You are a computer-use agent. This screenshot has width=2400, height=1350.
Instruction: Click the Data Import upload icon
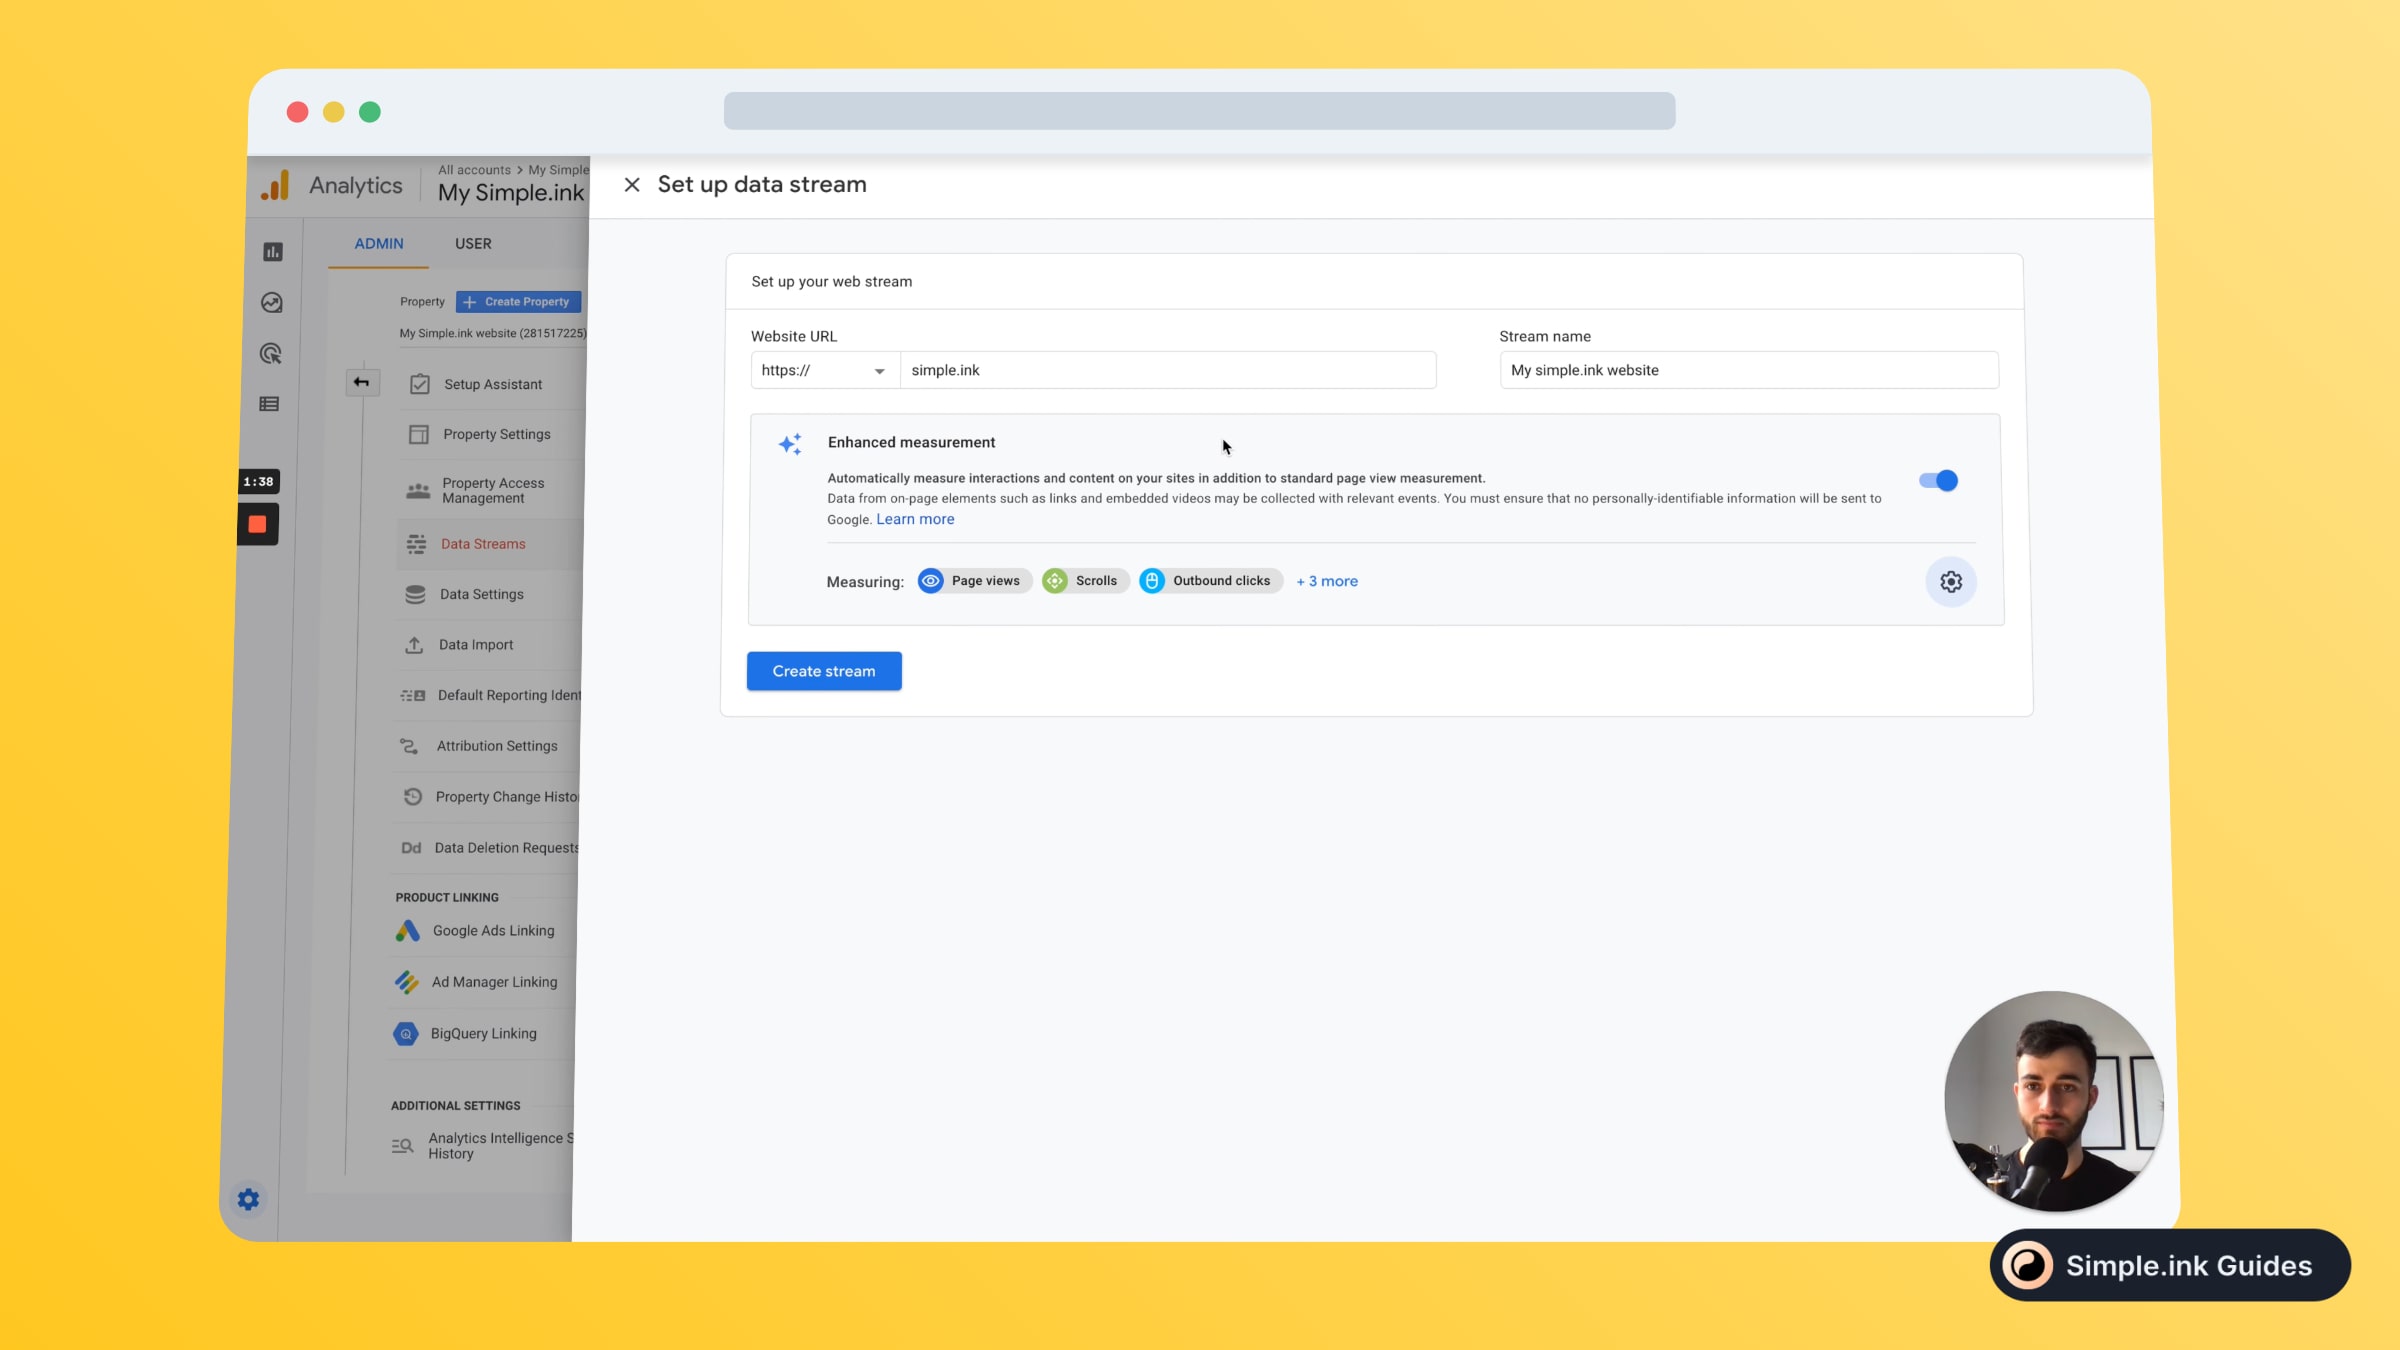click(414, 645)
